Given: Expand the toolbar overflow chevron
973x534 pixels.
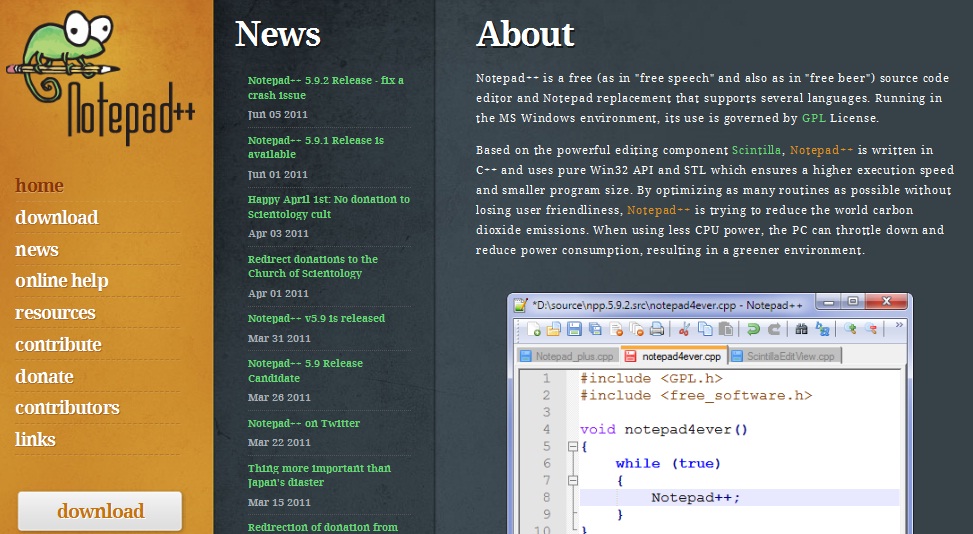Looking at the screenshot, I should (x=899, y=325).
